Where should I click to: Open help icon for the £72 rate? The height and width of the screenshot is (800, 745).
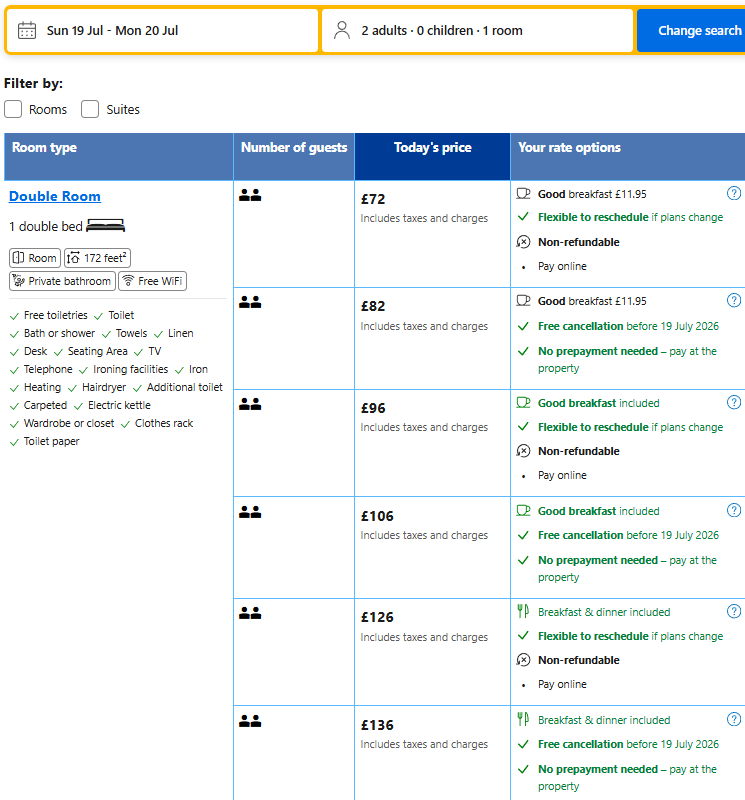734,193
